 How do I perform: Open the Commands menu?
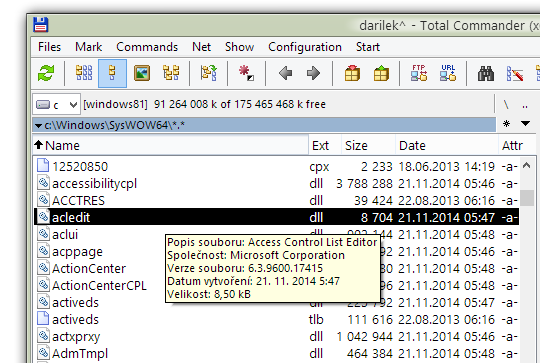147,47
